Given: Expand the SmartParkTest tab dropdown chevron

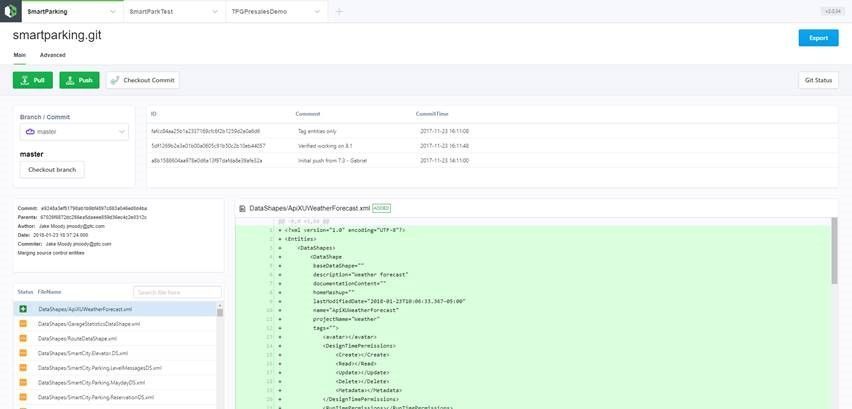Looking at the screenshot, I should pyautogui.click(x=215, y=11).
